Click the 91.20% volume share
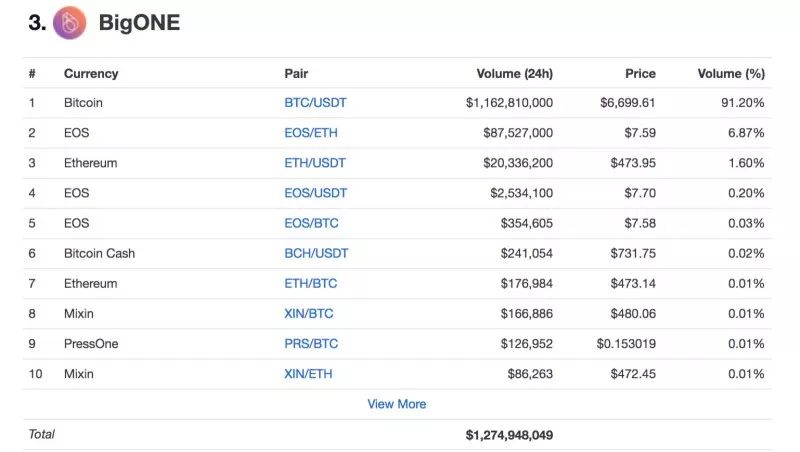 point(743,103)
